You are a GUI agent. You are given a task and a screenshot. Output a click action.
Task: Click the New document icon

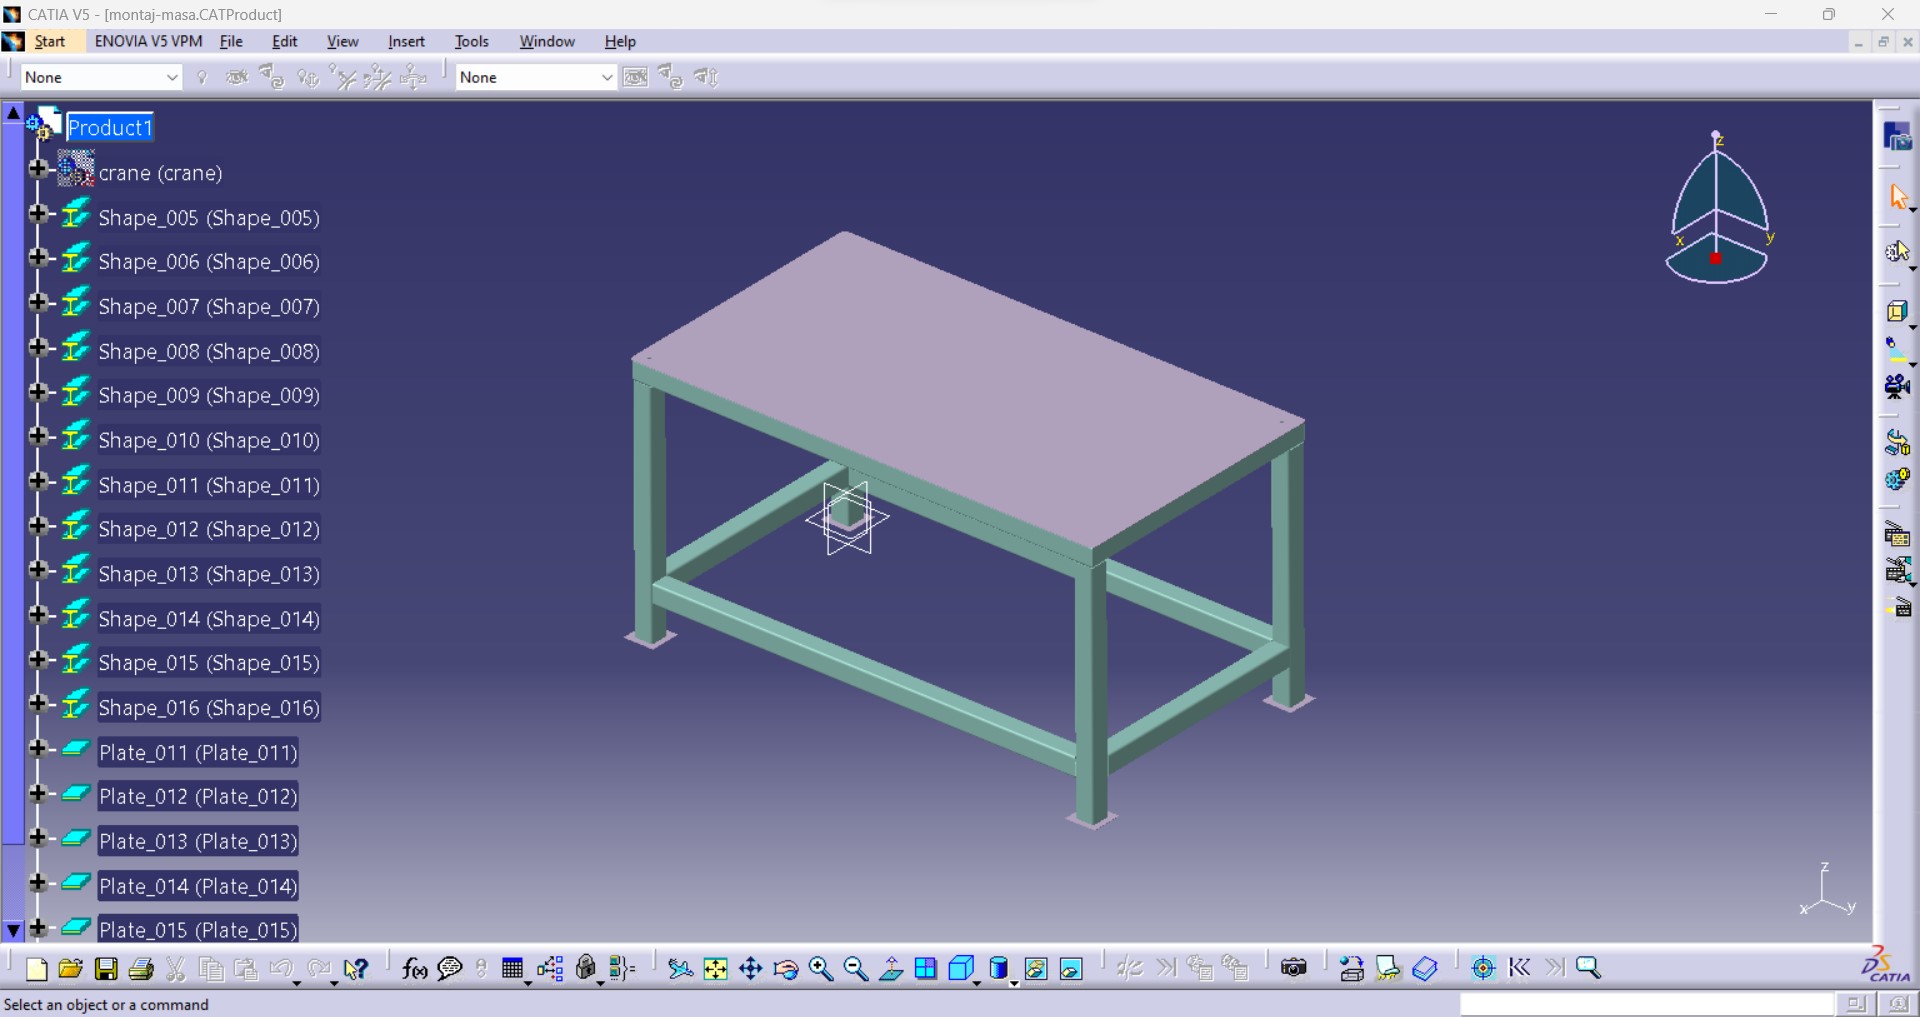pos(36,968)
